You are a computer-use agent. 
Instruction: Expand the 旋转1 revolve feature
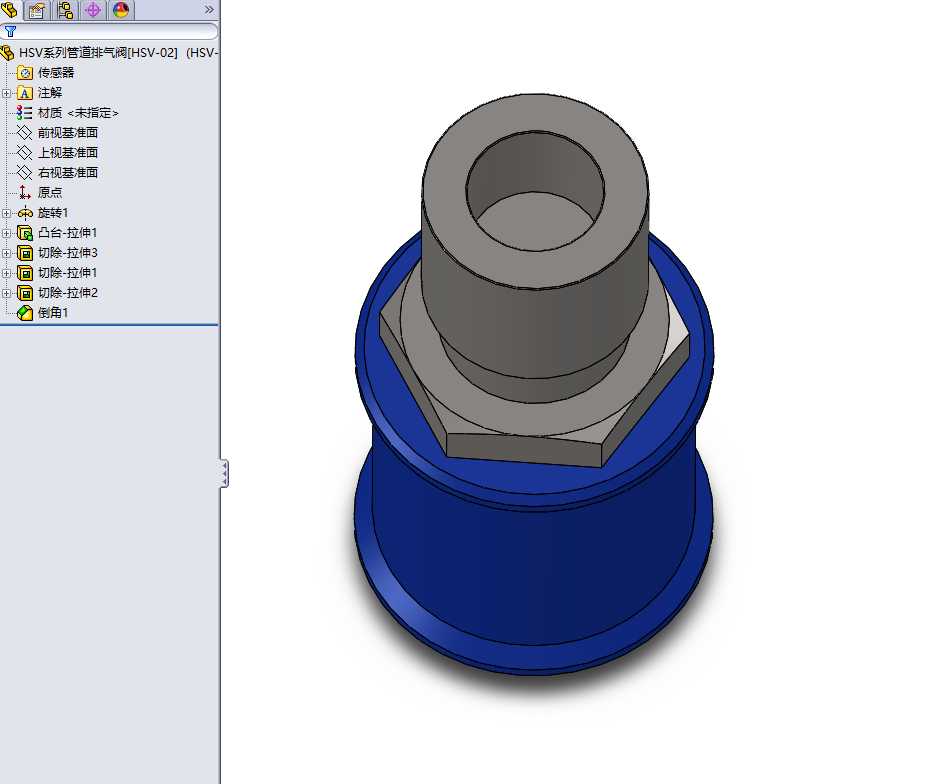pos(7,213)
